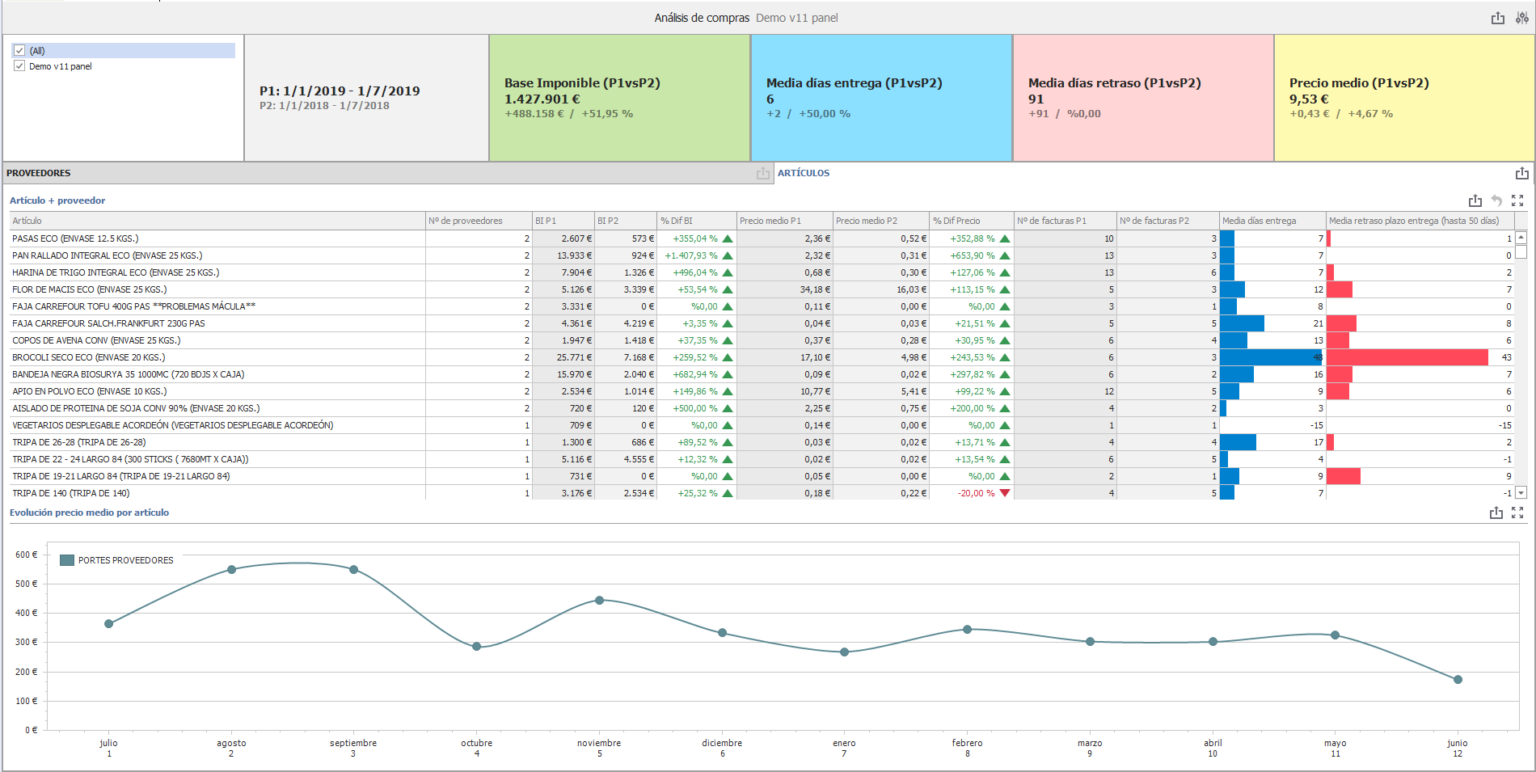Image resolution: width=1536 pixels, height=772 pixels.
Task: Click the Media días entrega column header
Action: tap(1272, 221)
